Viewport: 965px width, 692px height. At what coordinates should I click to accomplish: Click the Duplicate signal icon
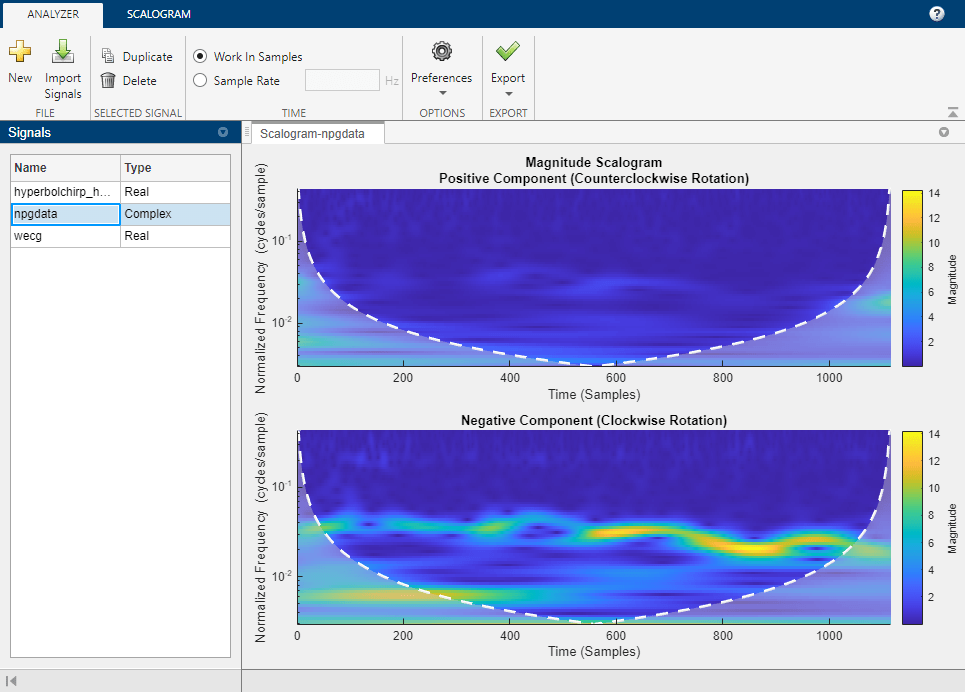[108, 57]
